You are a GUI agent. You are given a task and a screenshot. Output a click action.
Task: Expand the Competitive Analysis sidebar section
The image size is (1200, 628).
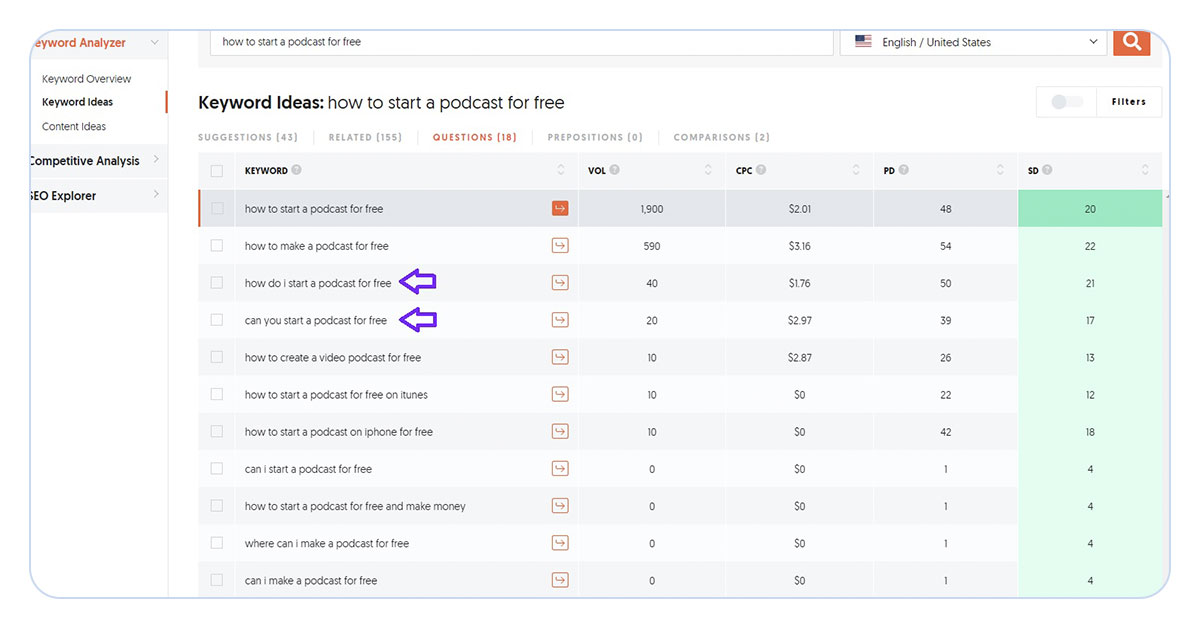point(156,160)
